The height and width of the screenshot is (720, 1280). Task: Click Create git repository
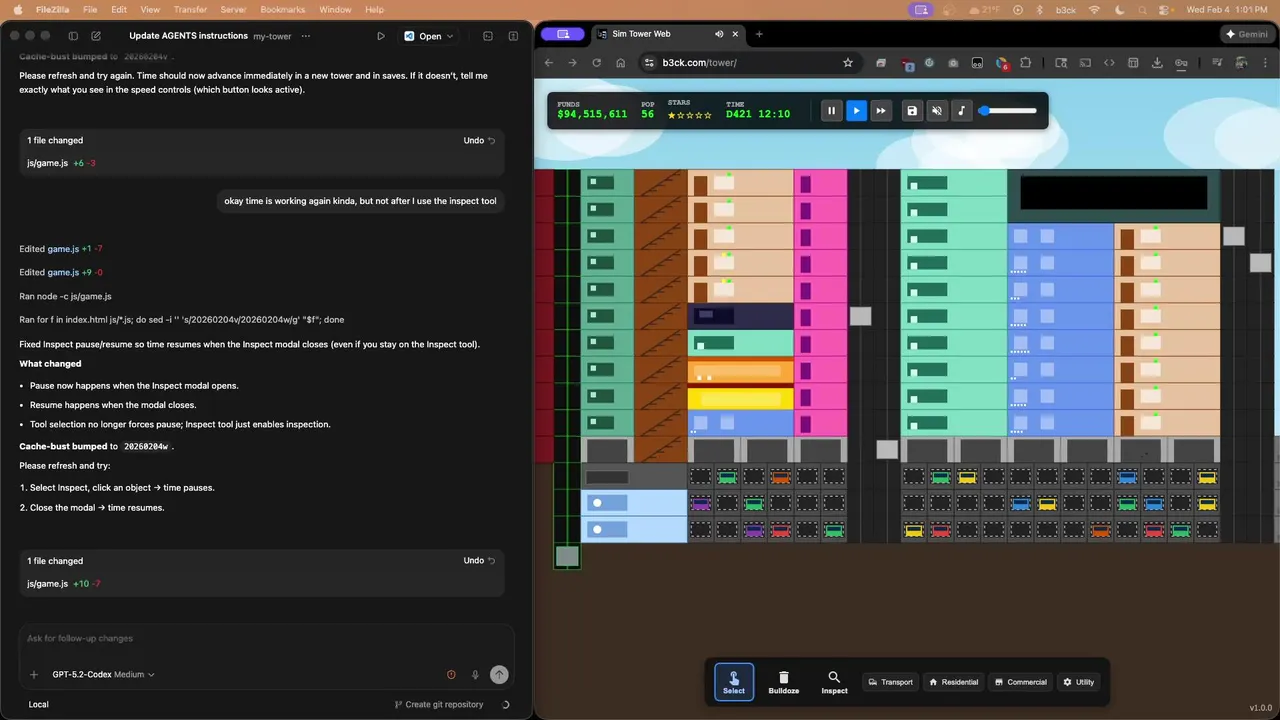pos(438,705)
